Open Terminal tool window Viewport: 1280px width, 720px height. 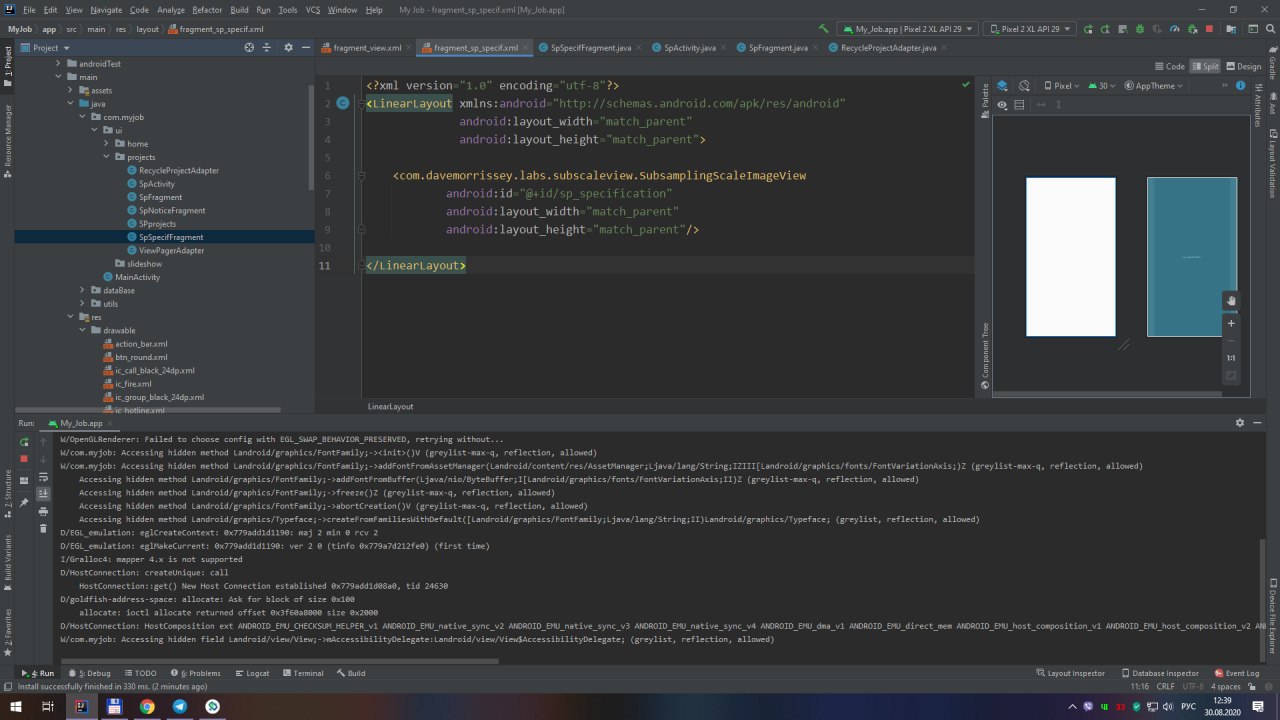tap(302, 673)
